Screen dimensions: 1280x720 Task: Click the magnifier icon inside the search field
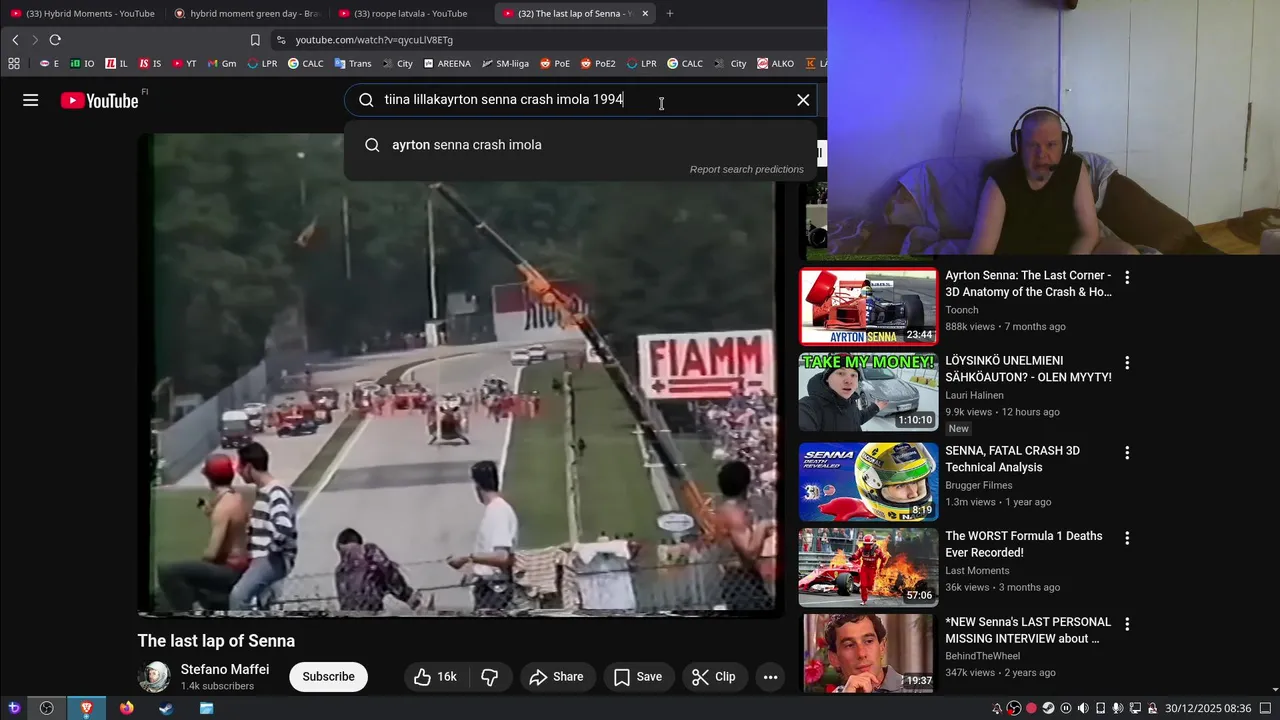[x=366, y=100]
